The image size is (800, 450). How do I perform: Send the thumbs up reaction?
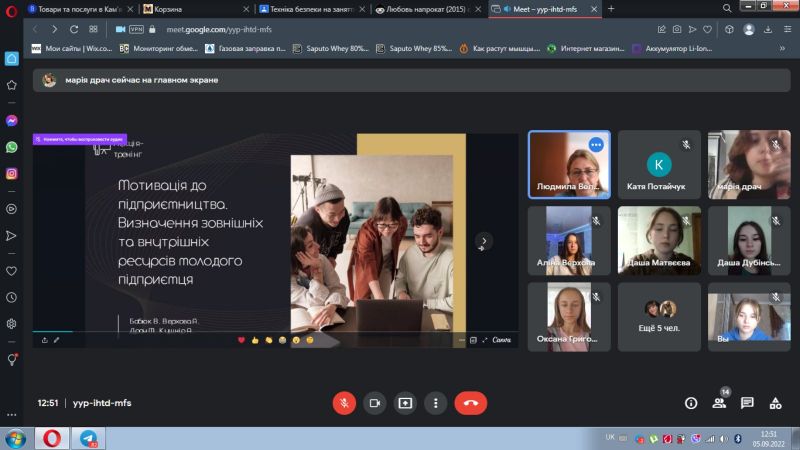coord(255,340)
